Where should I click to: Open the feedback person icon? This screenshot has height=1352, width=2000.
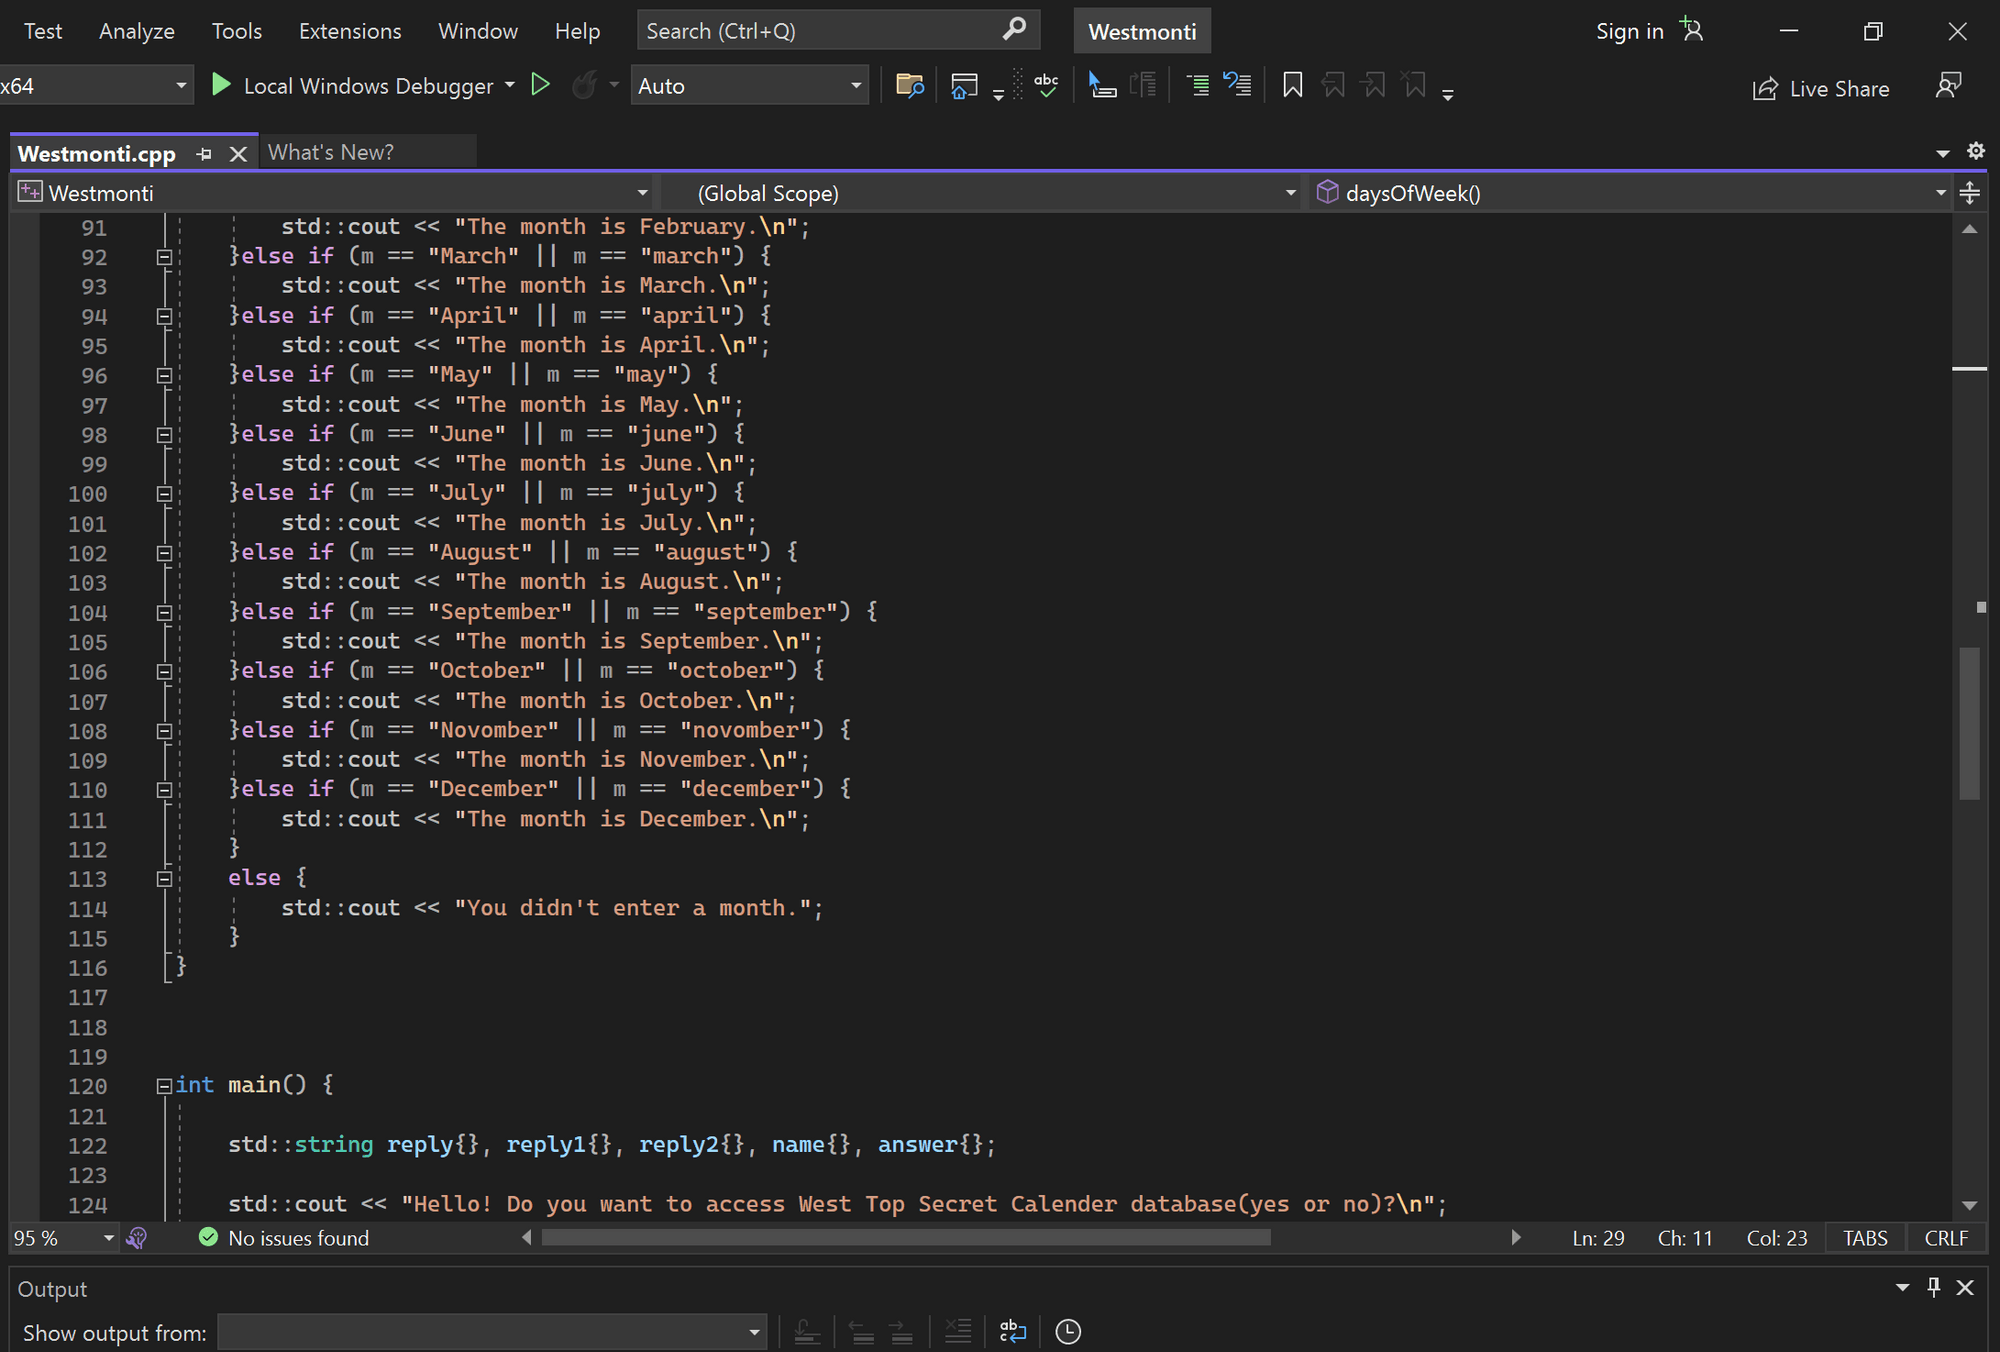coord(1948,86)
